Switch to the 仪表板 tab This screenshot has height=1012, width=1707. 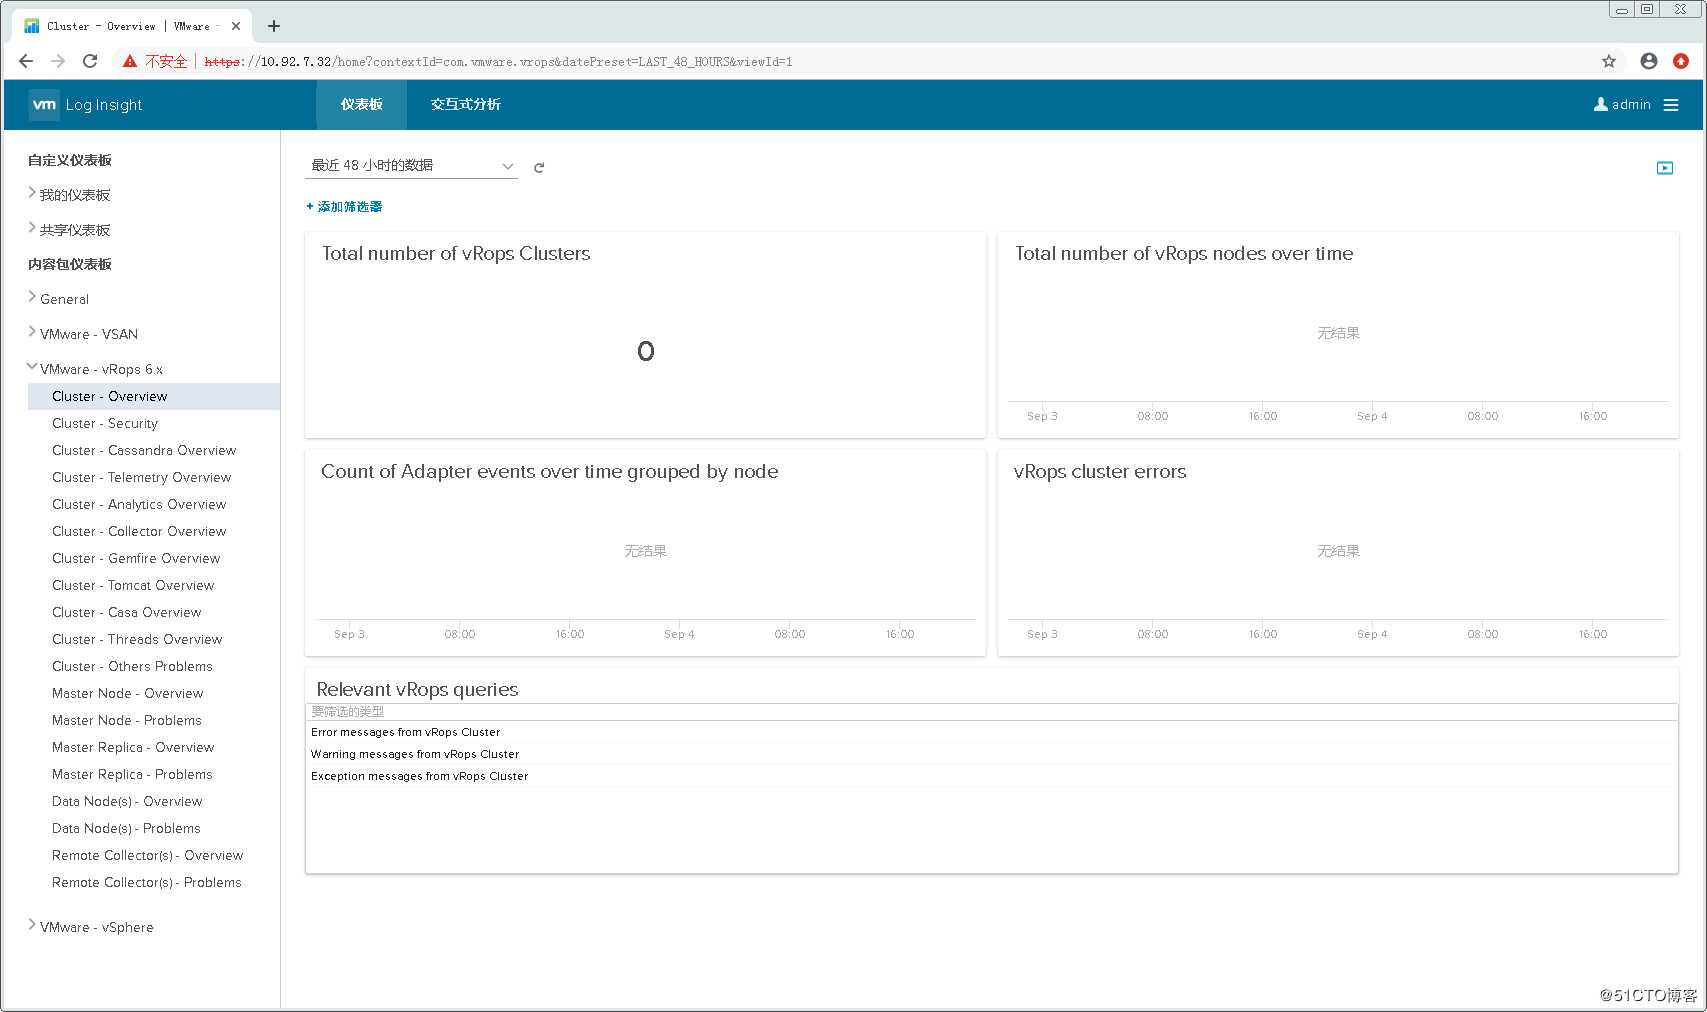click(x=361, y=104)
